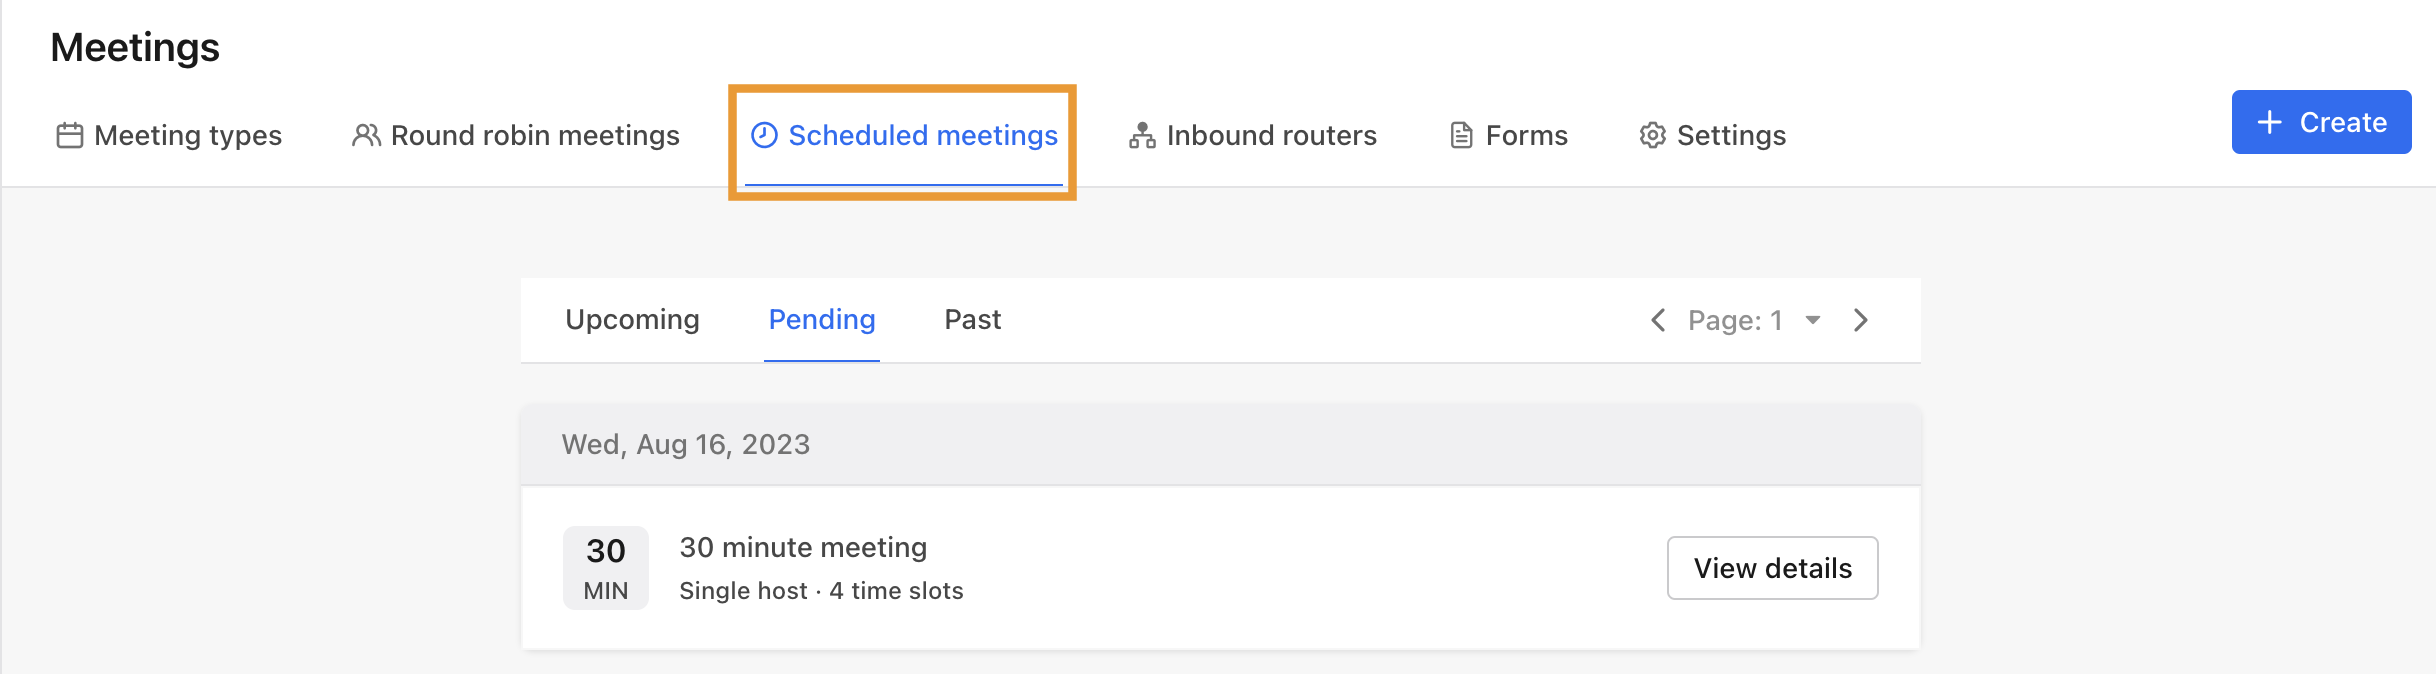The image size is (2436, 674).
Task: Click the 30 minute meeting title
Action: click(x=803, y=547)
